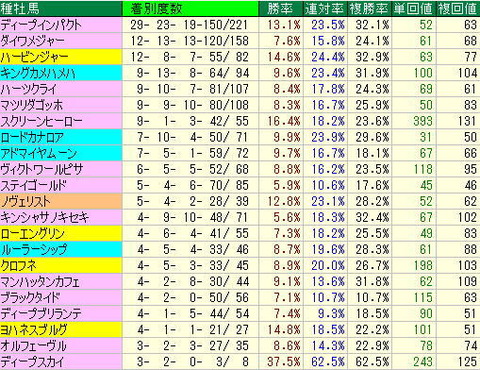Click ローエングリン 複回値 value 83
The image size is (480, 370).
pyautogui.click(x=470, y=233)
